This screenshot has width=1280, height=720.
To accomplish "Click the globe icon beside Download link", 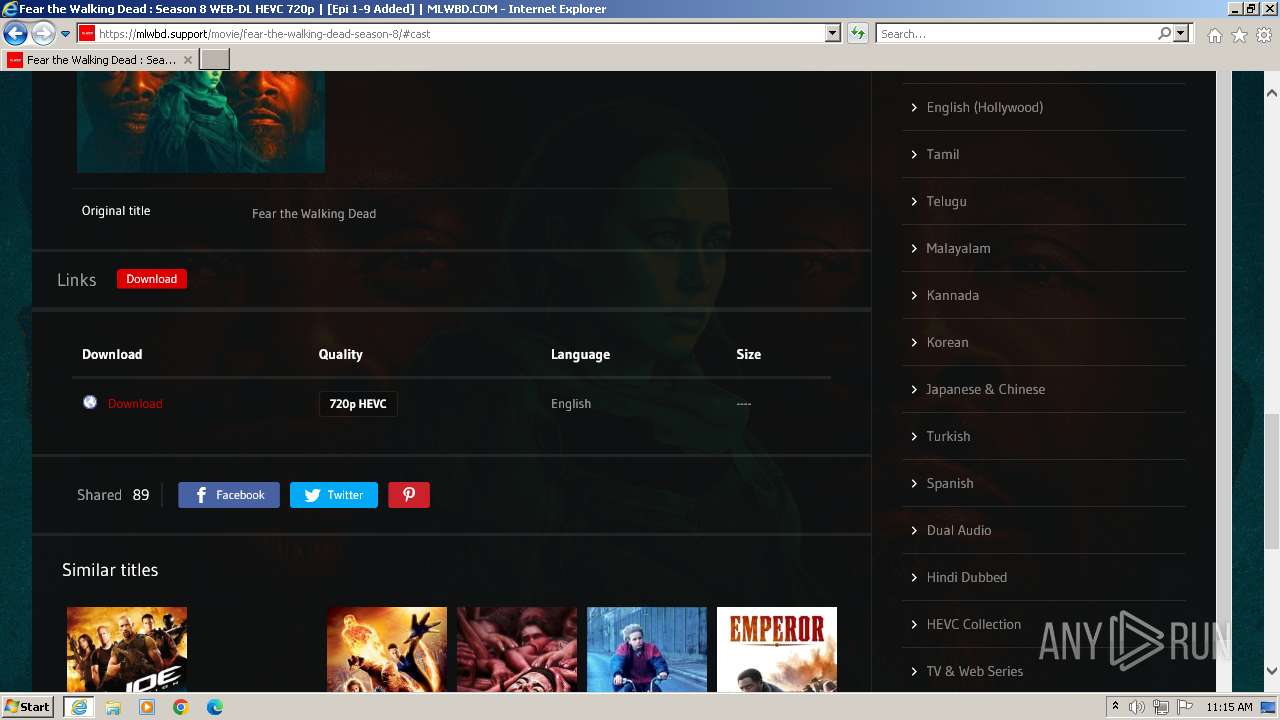I will [x=90, y=402].
